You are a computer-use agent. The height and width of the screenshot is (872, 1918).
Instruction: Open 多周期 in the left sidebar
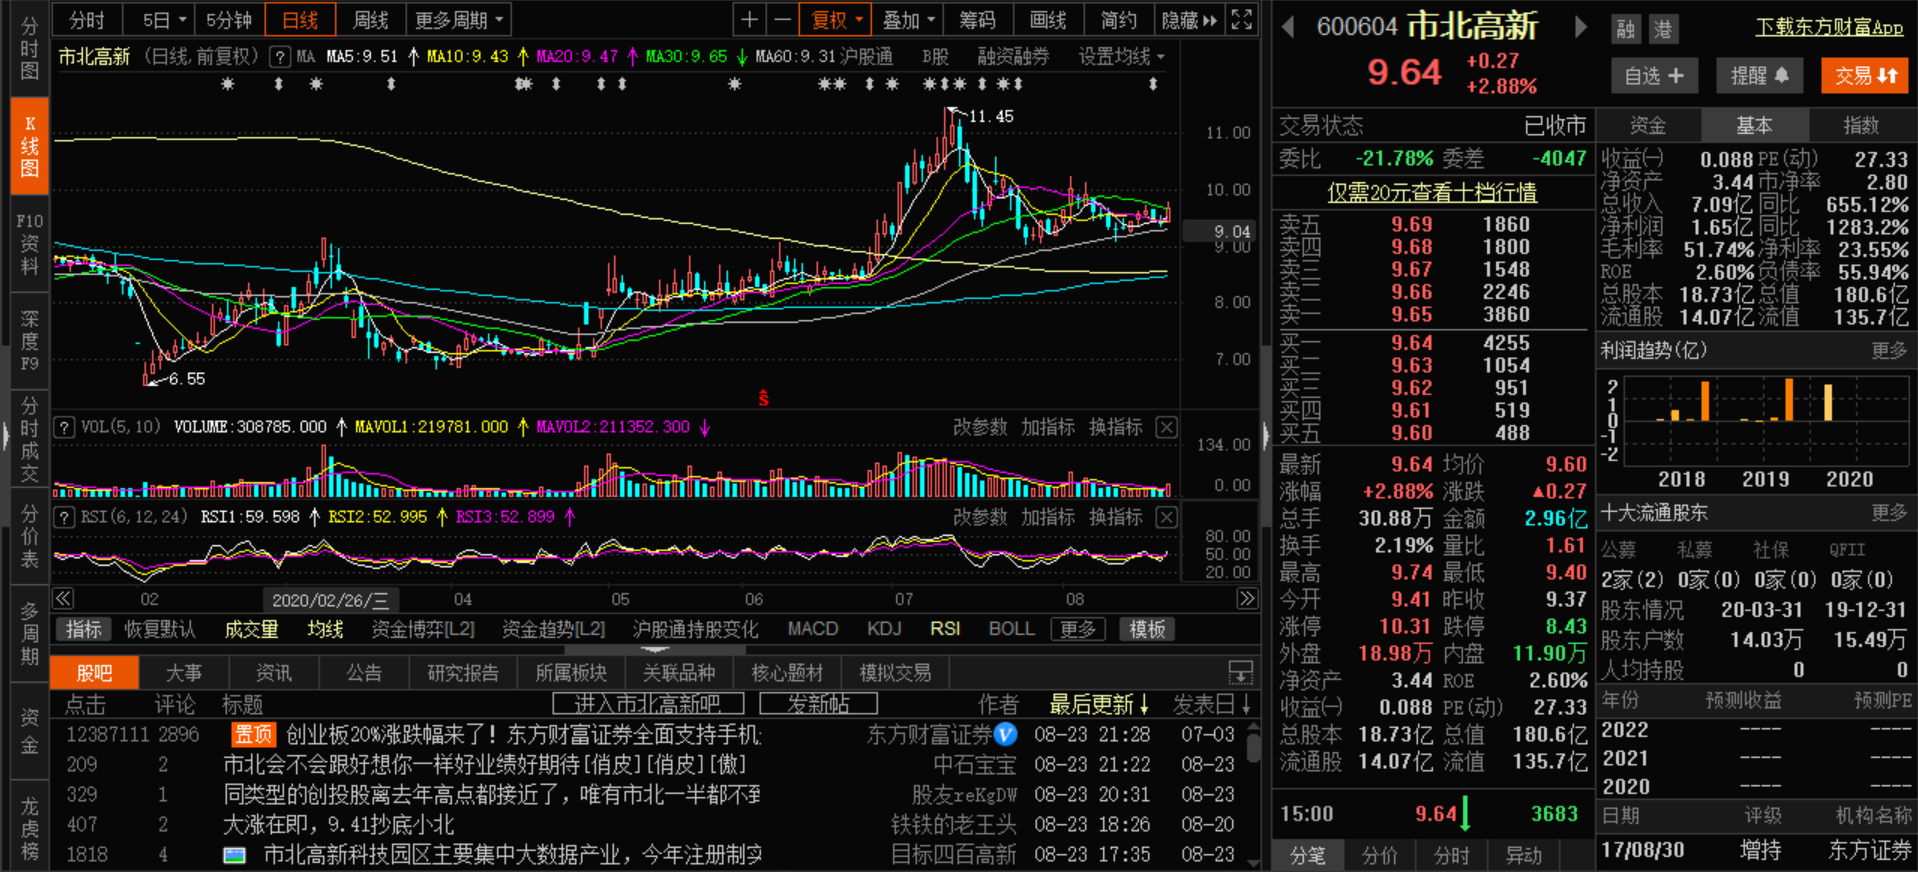coord(30,633)
